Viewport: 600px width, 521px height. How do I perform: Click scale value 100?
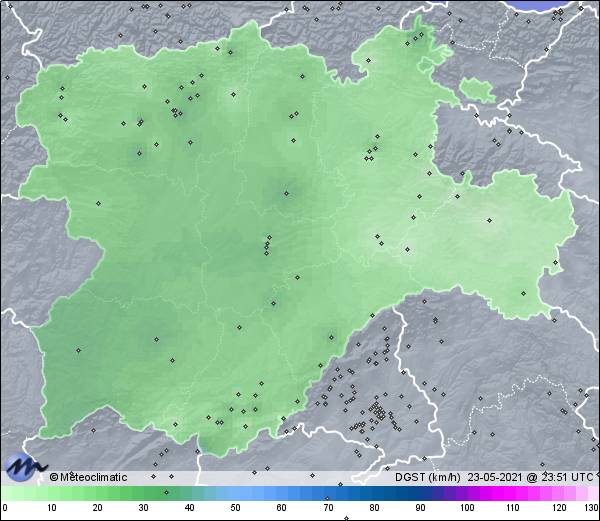[x=467, y=508]
